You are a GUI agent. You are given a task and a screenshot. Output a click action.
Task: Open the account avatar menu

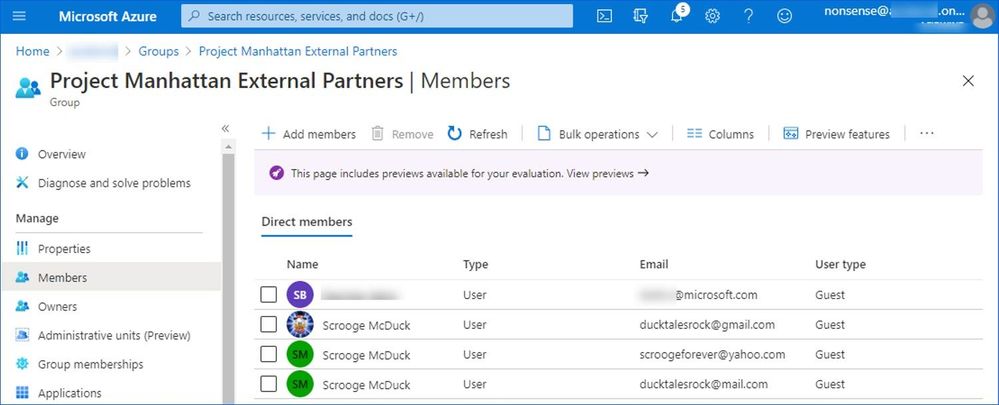pos(982,16)
